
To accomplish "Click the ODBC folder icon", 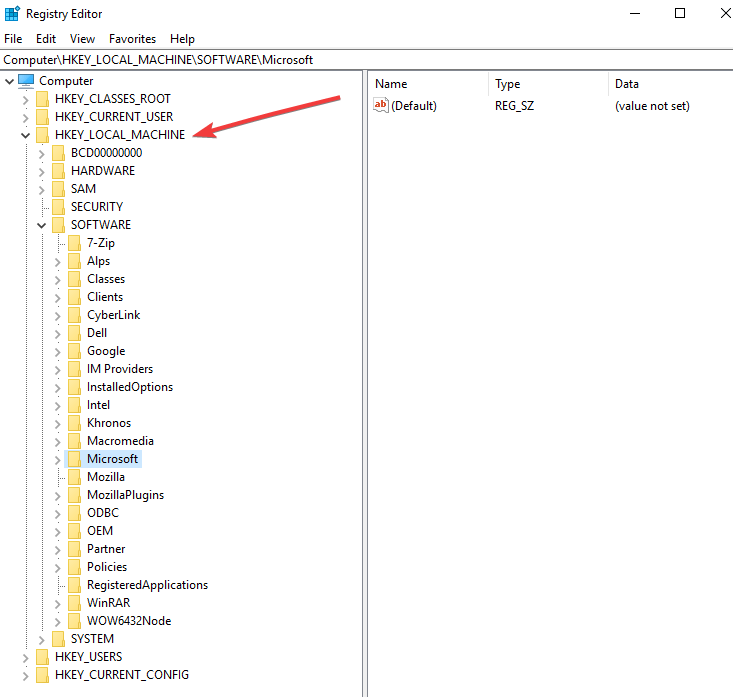I will tap(74, 513).
